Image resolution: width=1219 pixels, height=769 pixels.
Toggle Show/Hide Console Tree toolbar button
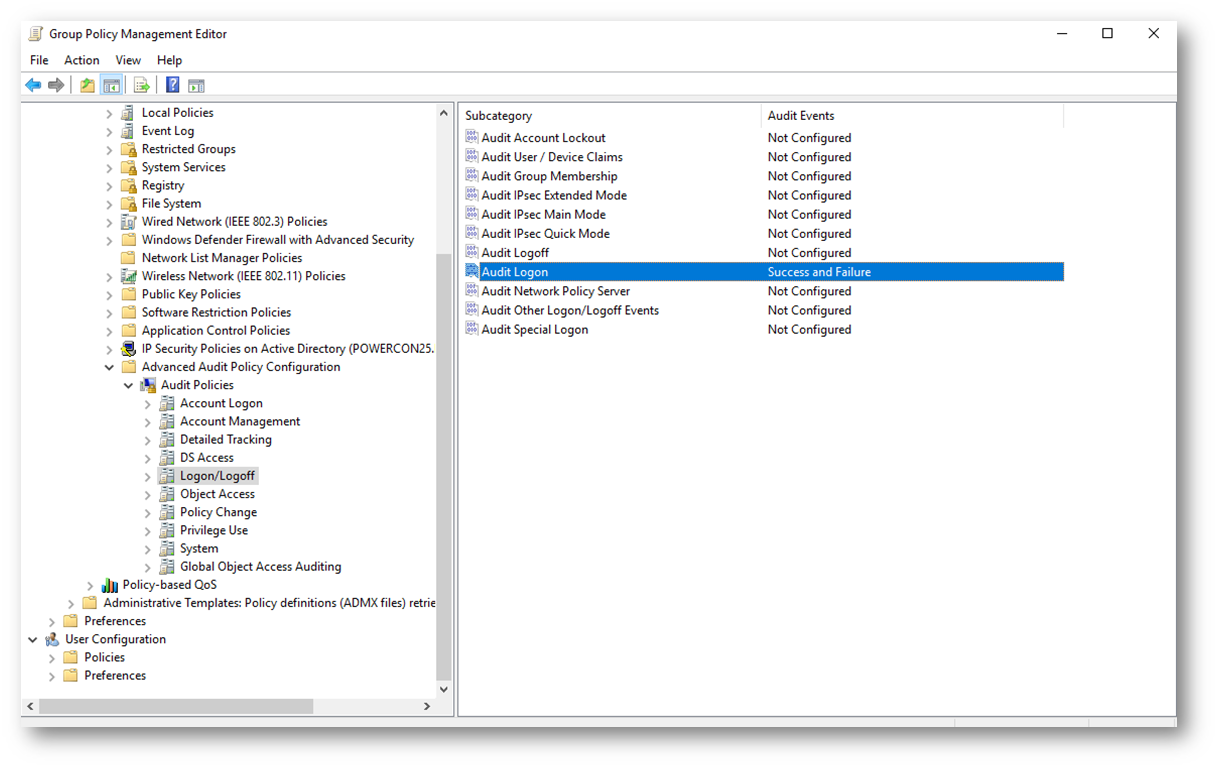[111, 86]
